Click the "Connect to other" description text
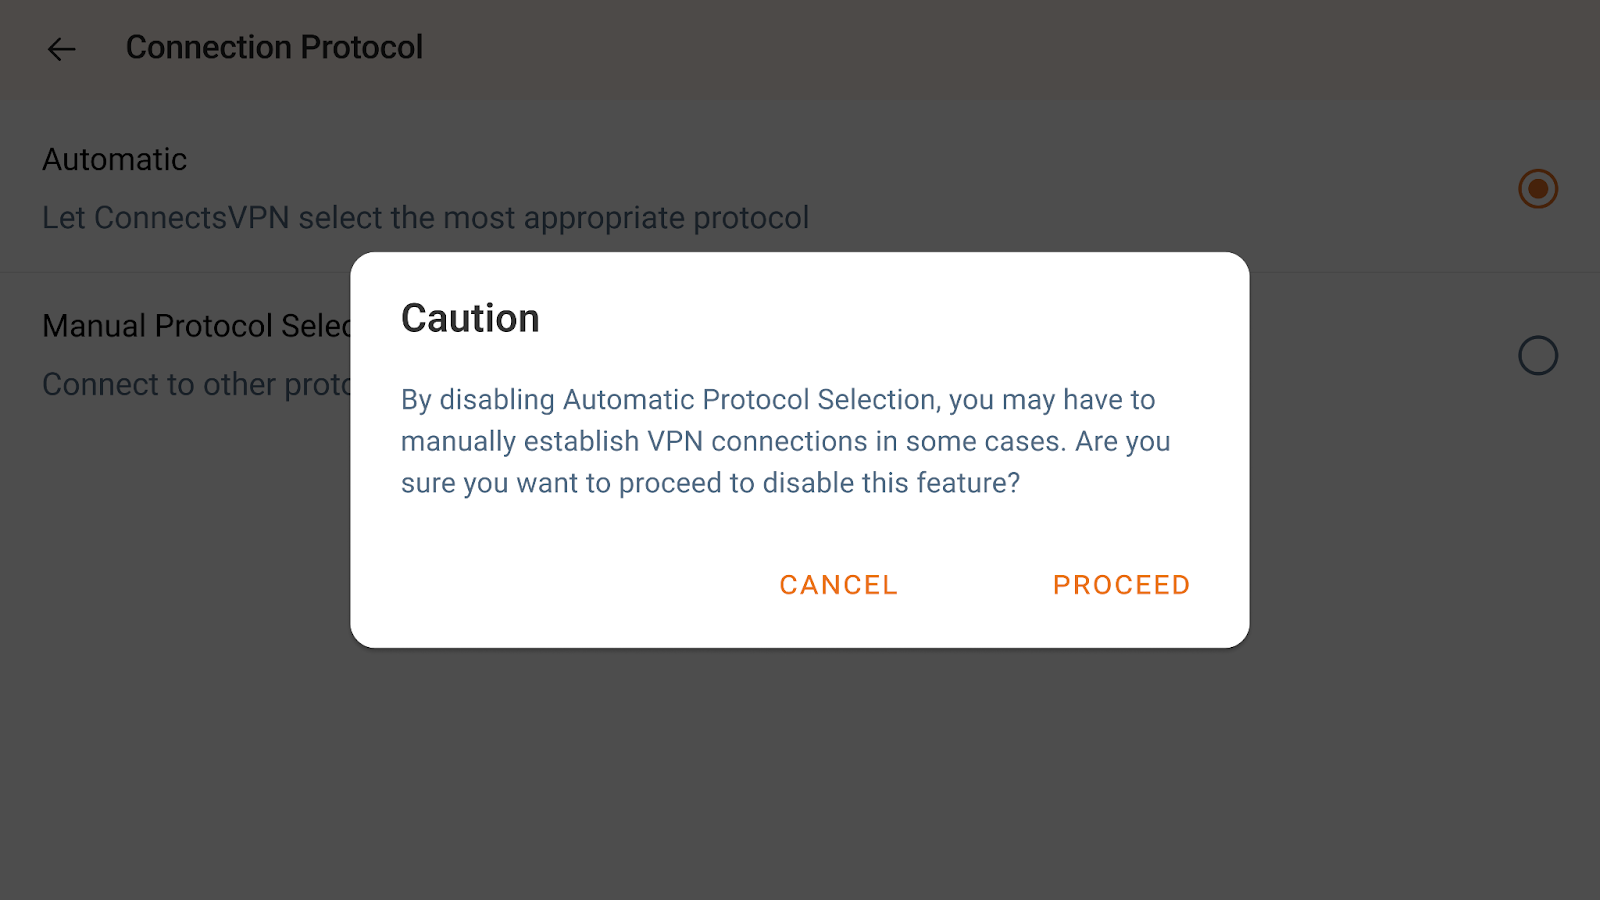The image size is (1600, 900). click(x=196, y=385)
